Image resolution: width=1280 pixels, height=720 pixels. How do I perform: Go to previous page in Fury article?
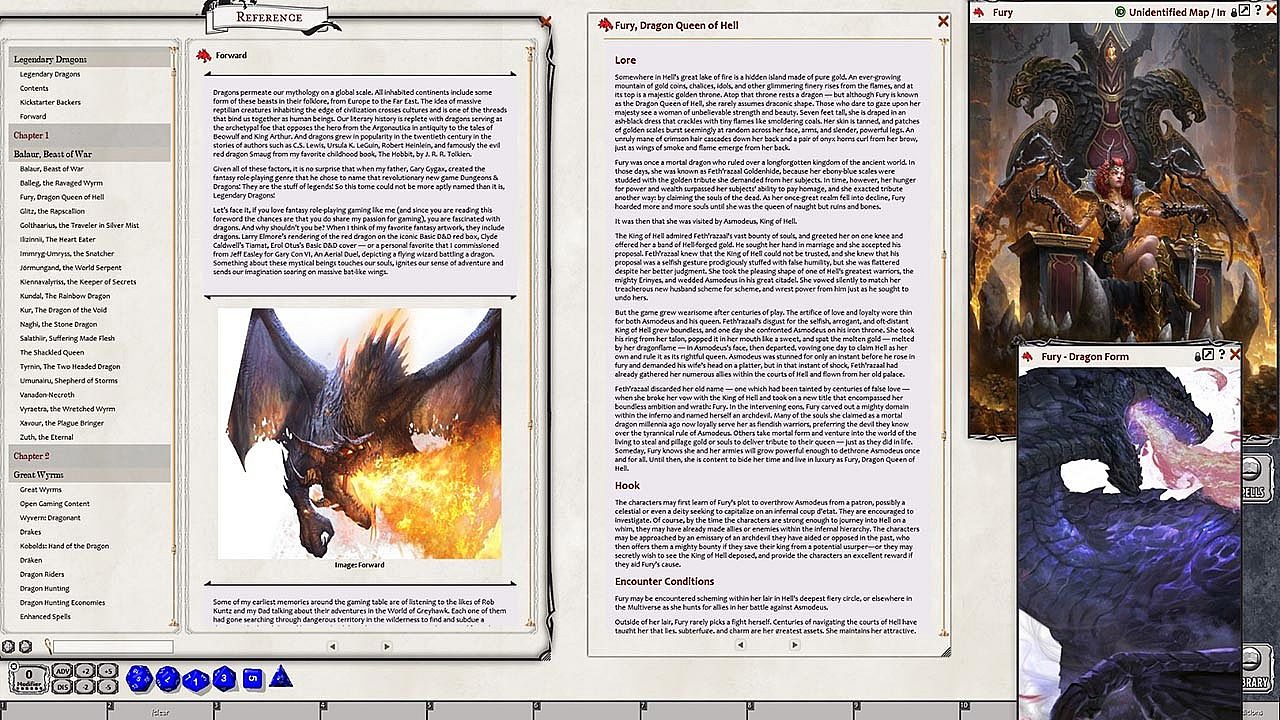[740, 645]
